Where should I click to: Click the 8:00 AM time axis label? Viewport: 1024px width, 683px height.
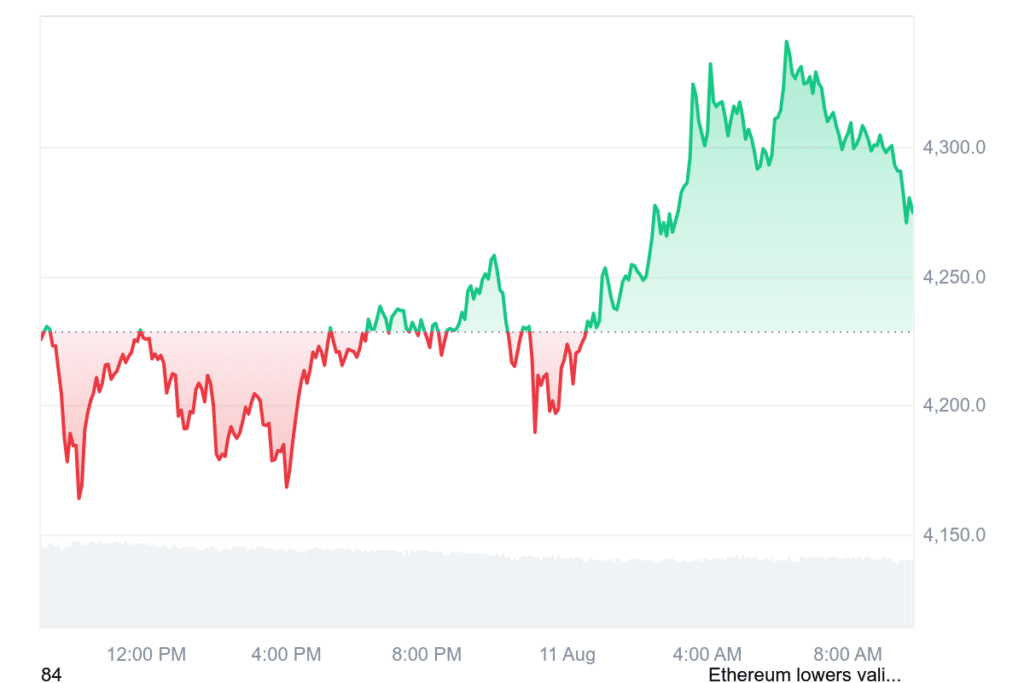[x=848, y=654]
